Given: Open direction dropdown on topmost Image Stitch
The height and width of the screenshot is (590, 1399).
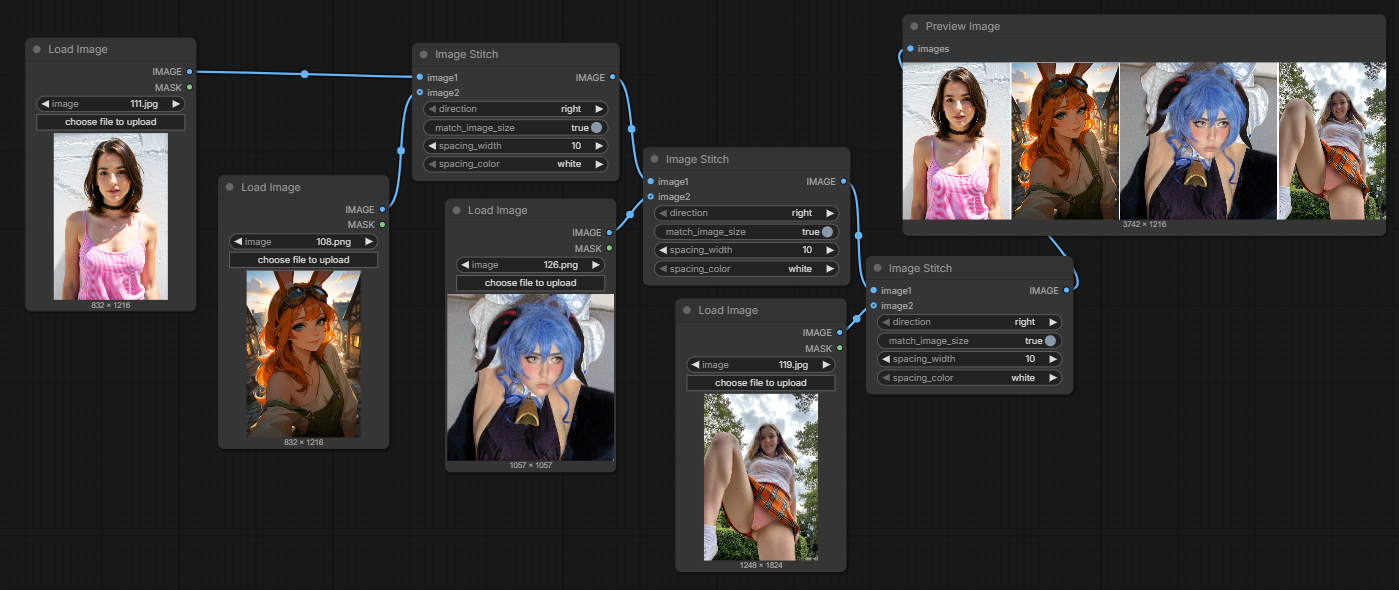Looking at the screenshot, I should (516, 109).
